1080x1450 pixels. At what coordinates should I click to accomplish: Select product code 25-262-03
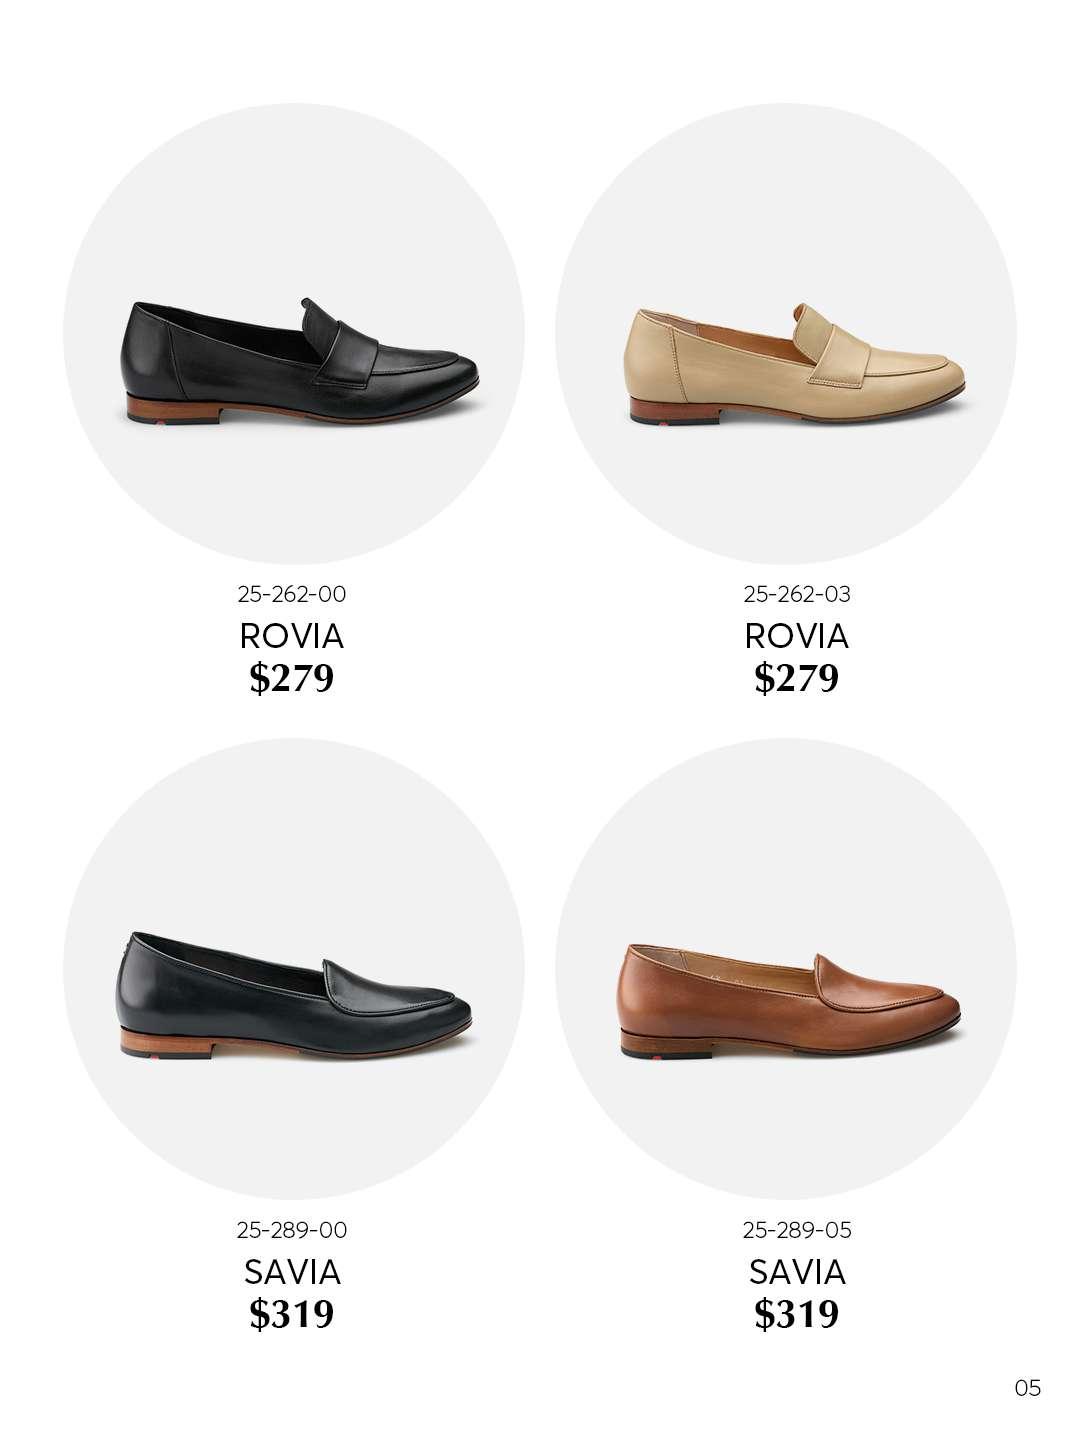click(797, 594)
